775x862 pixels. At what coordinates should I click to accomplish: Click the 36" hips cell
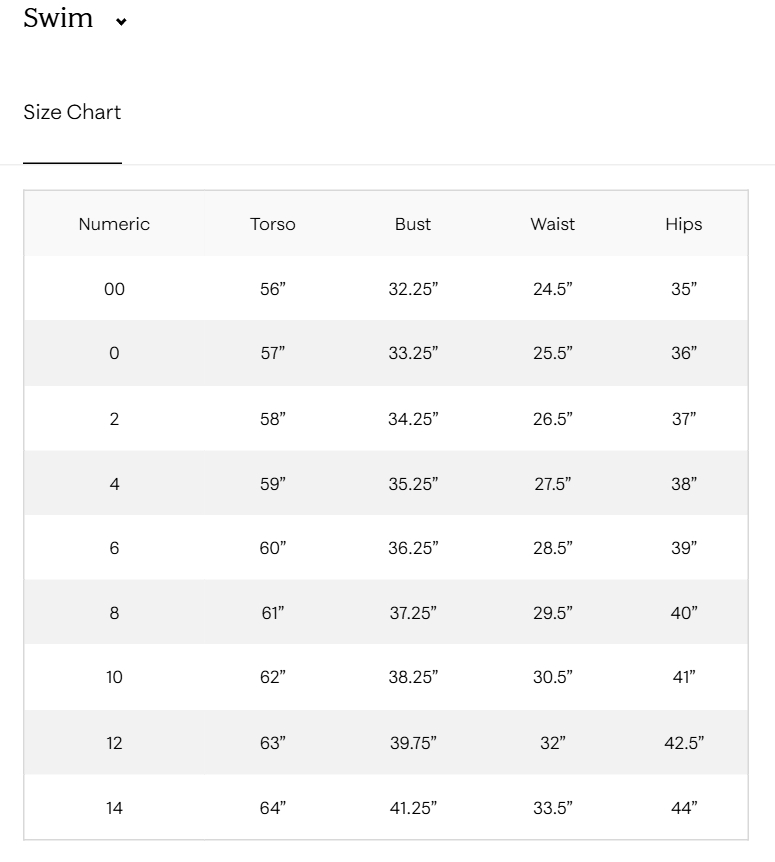click(684, 353)
